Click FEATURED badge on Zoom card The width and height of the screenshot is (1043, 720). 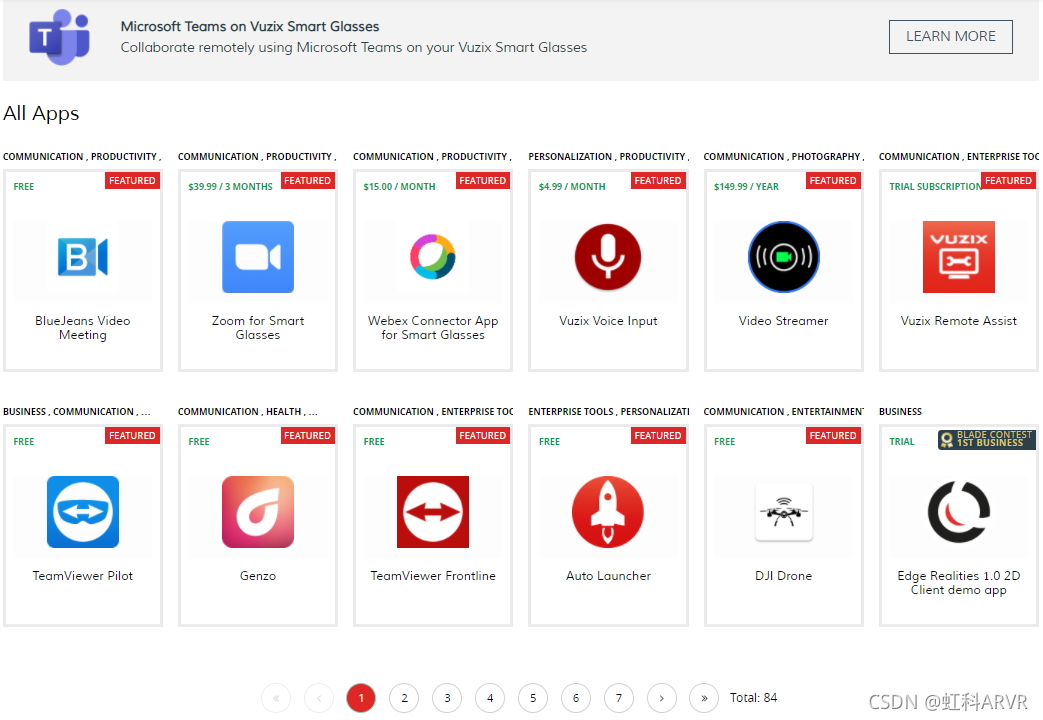pyautogui.click(x=307, y=180)
